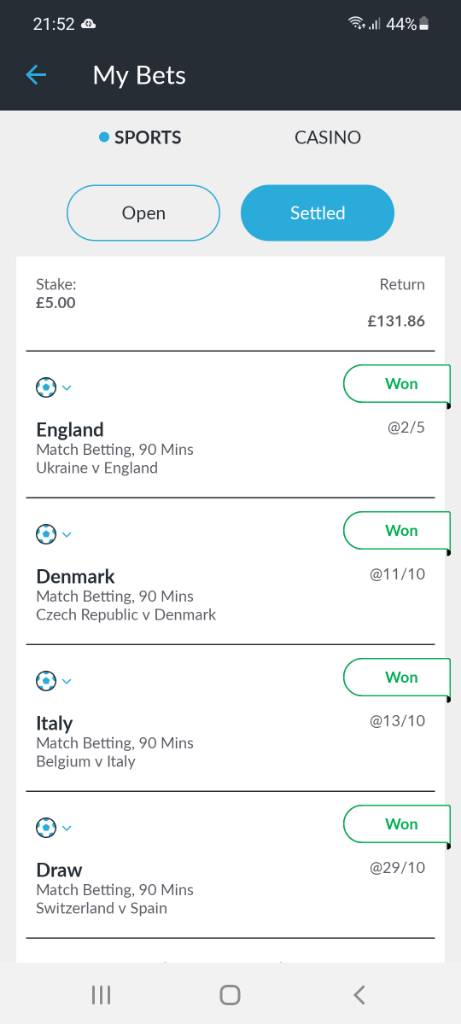Tap the Won badge for Switzerland v Spain
The image size is (461, 1024).
pyautogui.click(x=397, y=824)
